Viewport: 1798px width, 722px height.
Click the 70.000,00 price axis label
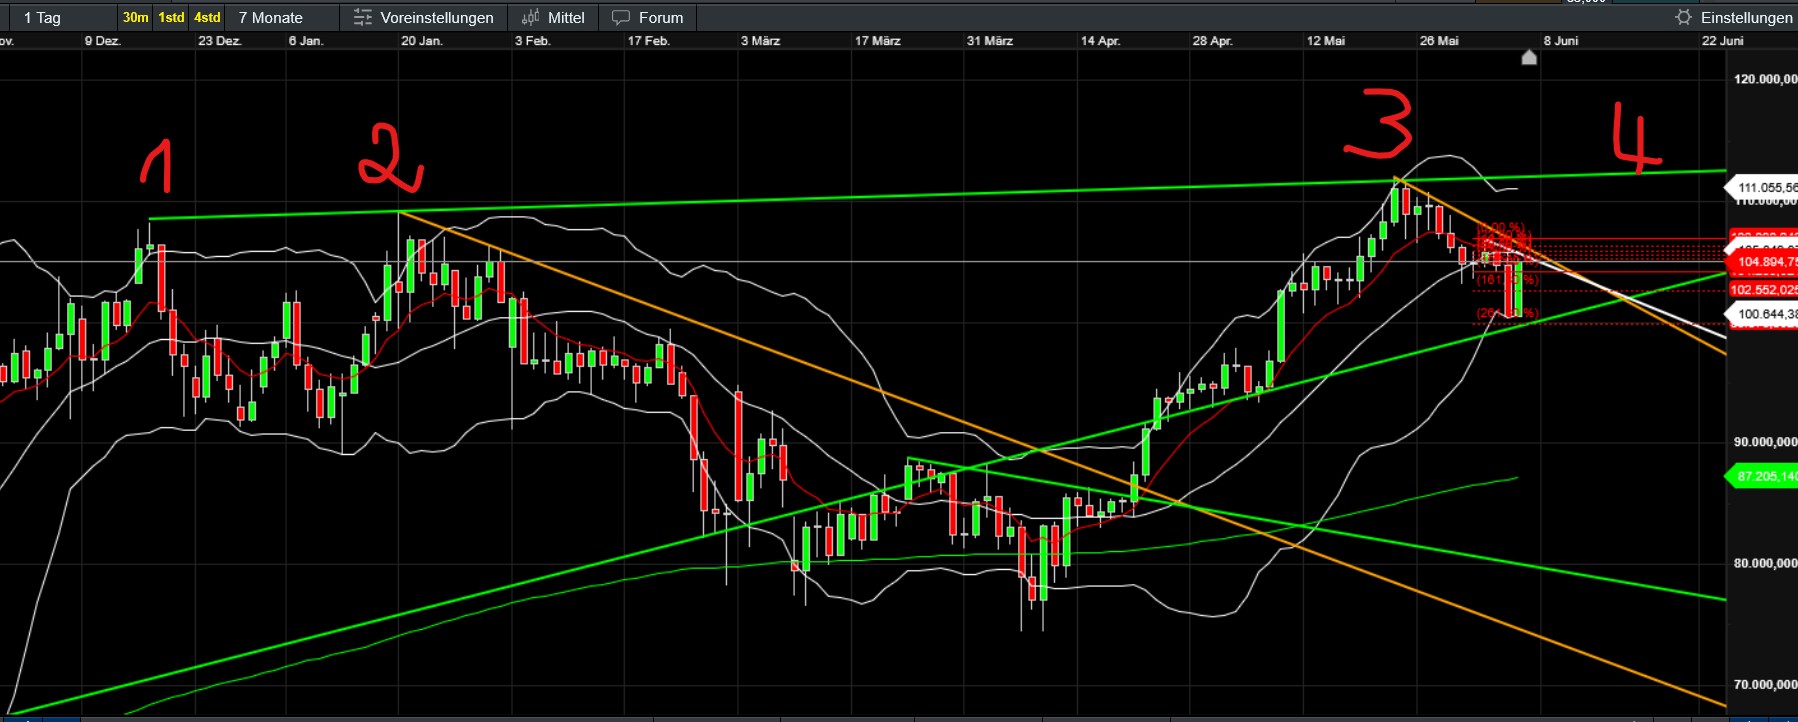pyautogui.click(x=1765, y=685)
